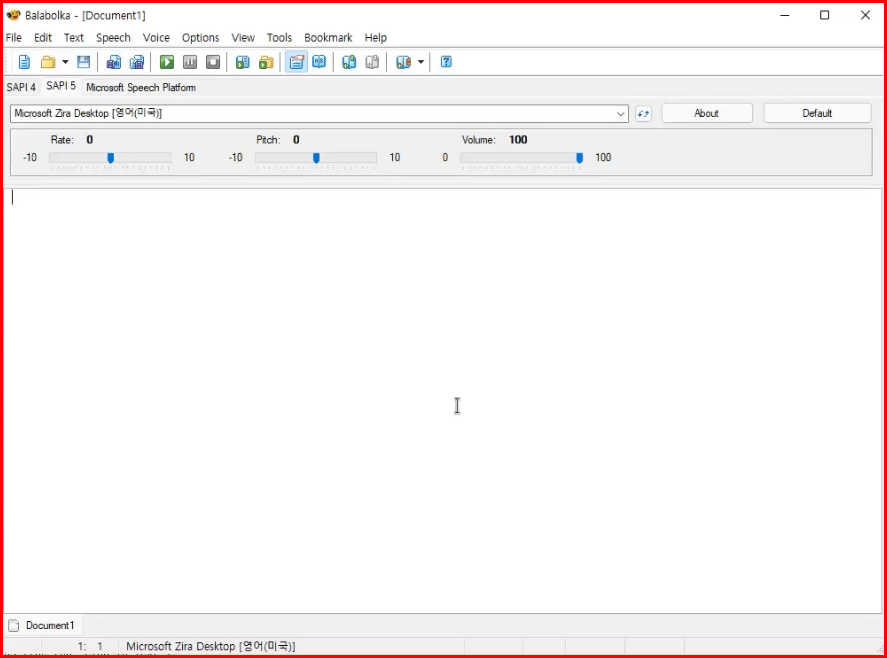Click the Volume slider handle
This screenshot has width=887, height=658.
coord(579,158)
